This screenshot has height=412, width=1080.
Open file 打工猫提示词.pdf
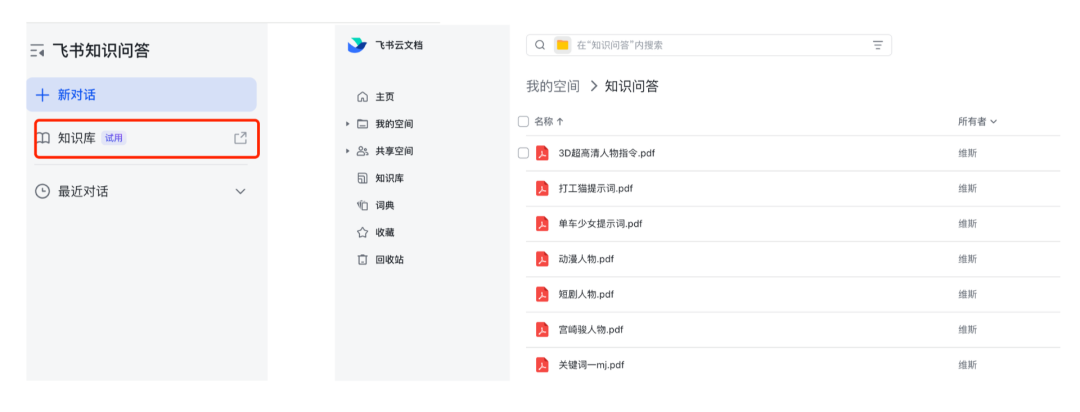click(596, 188)
